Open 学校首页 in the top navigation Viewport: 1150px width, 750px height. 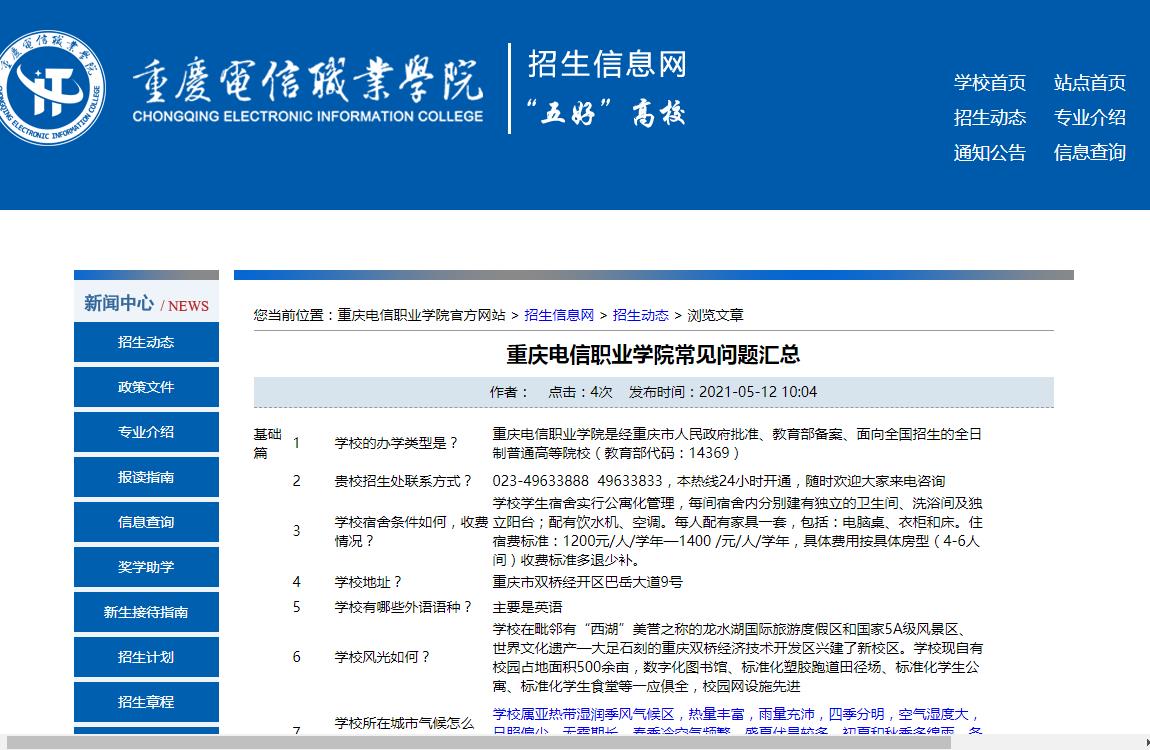pos(989,83)
